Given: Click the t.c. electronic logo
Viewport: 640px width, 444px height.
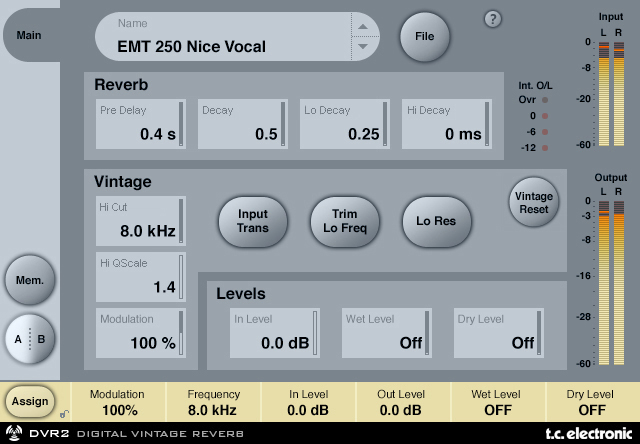Looking at the screenshot, I should point(589,433).
